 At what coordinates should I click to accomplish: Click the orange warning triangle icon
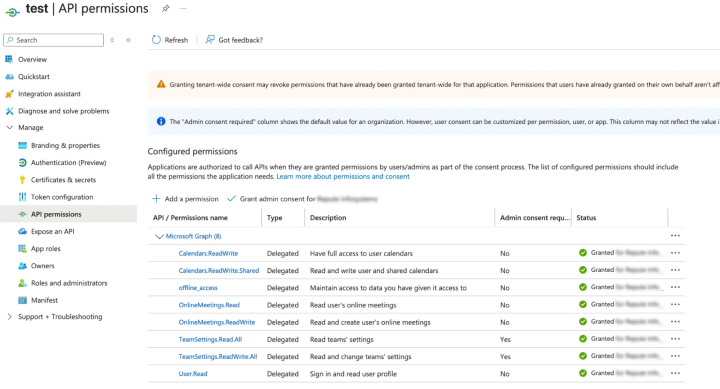[x=161, y=84]
